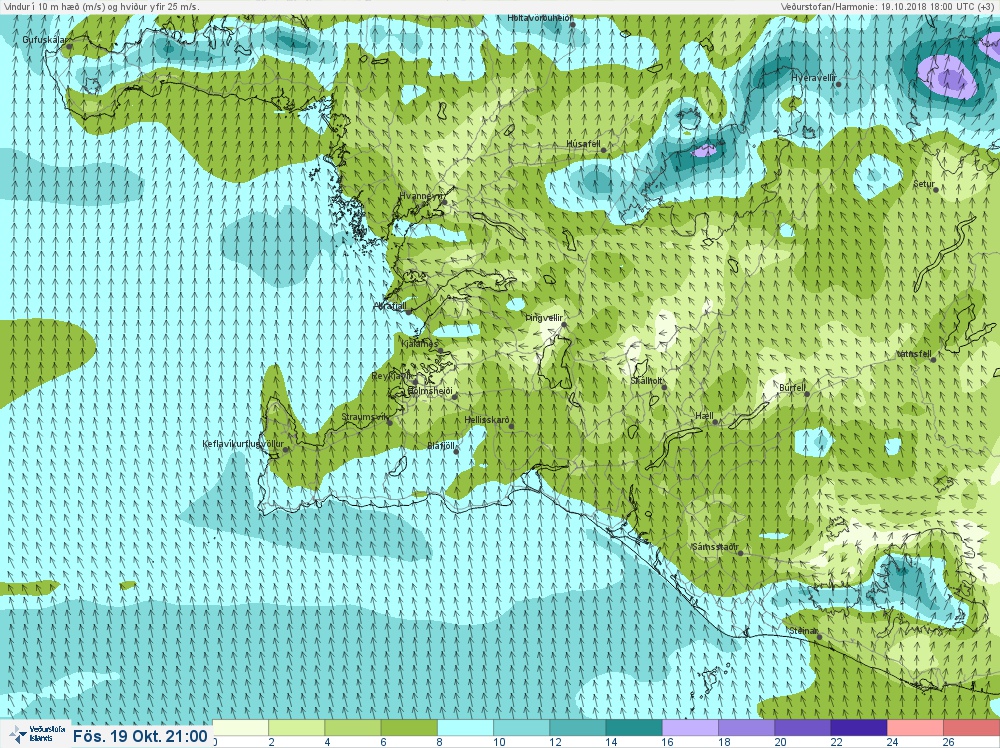Click the Reykjavík station label
1000x748 pixels.
pos(392,376)
